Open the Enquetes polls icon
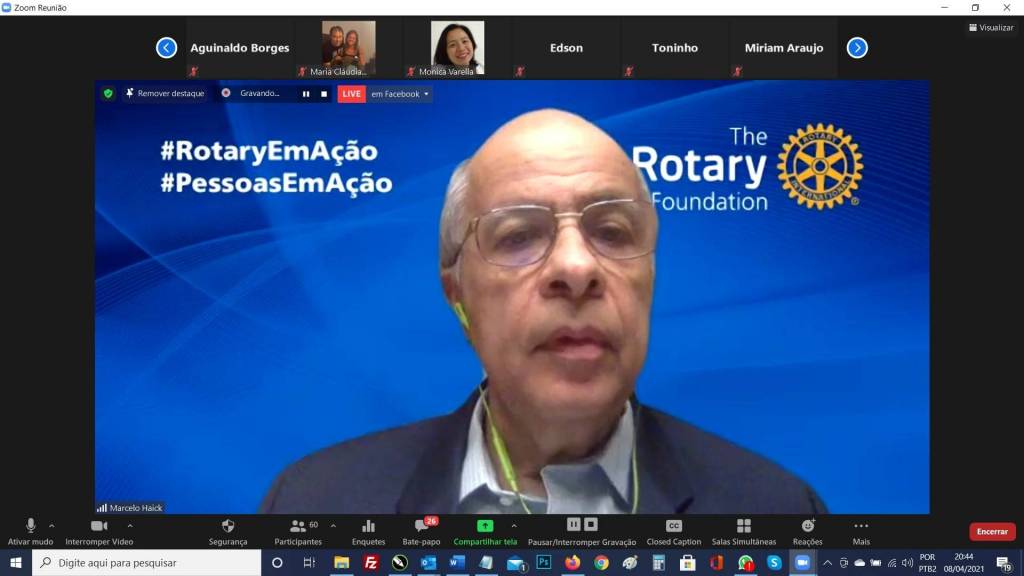 [368, 526]
